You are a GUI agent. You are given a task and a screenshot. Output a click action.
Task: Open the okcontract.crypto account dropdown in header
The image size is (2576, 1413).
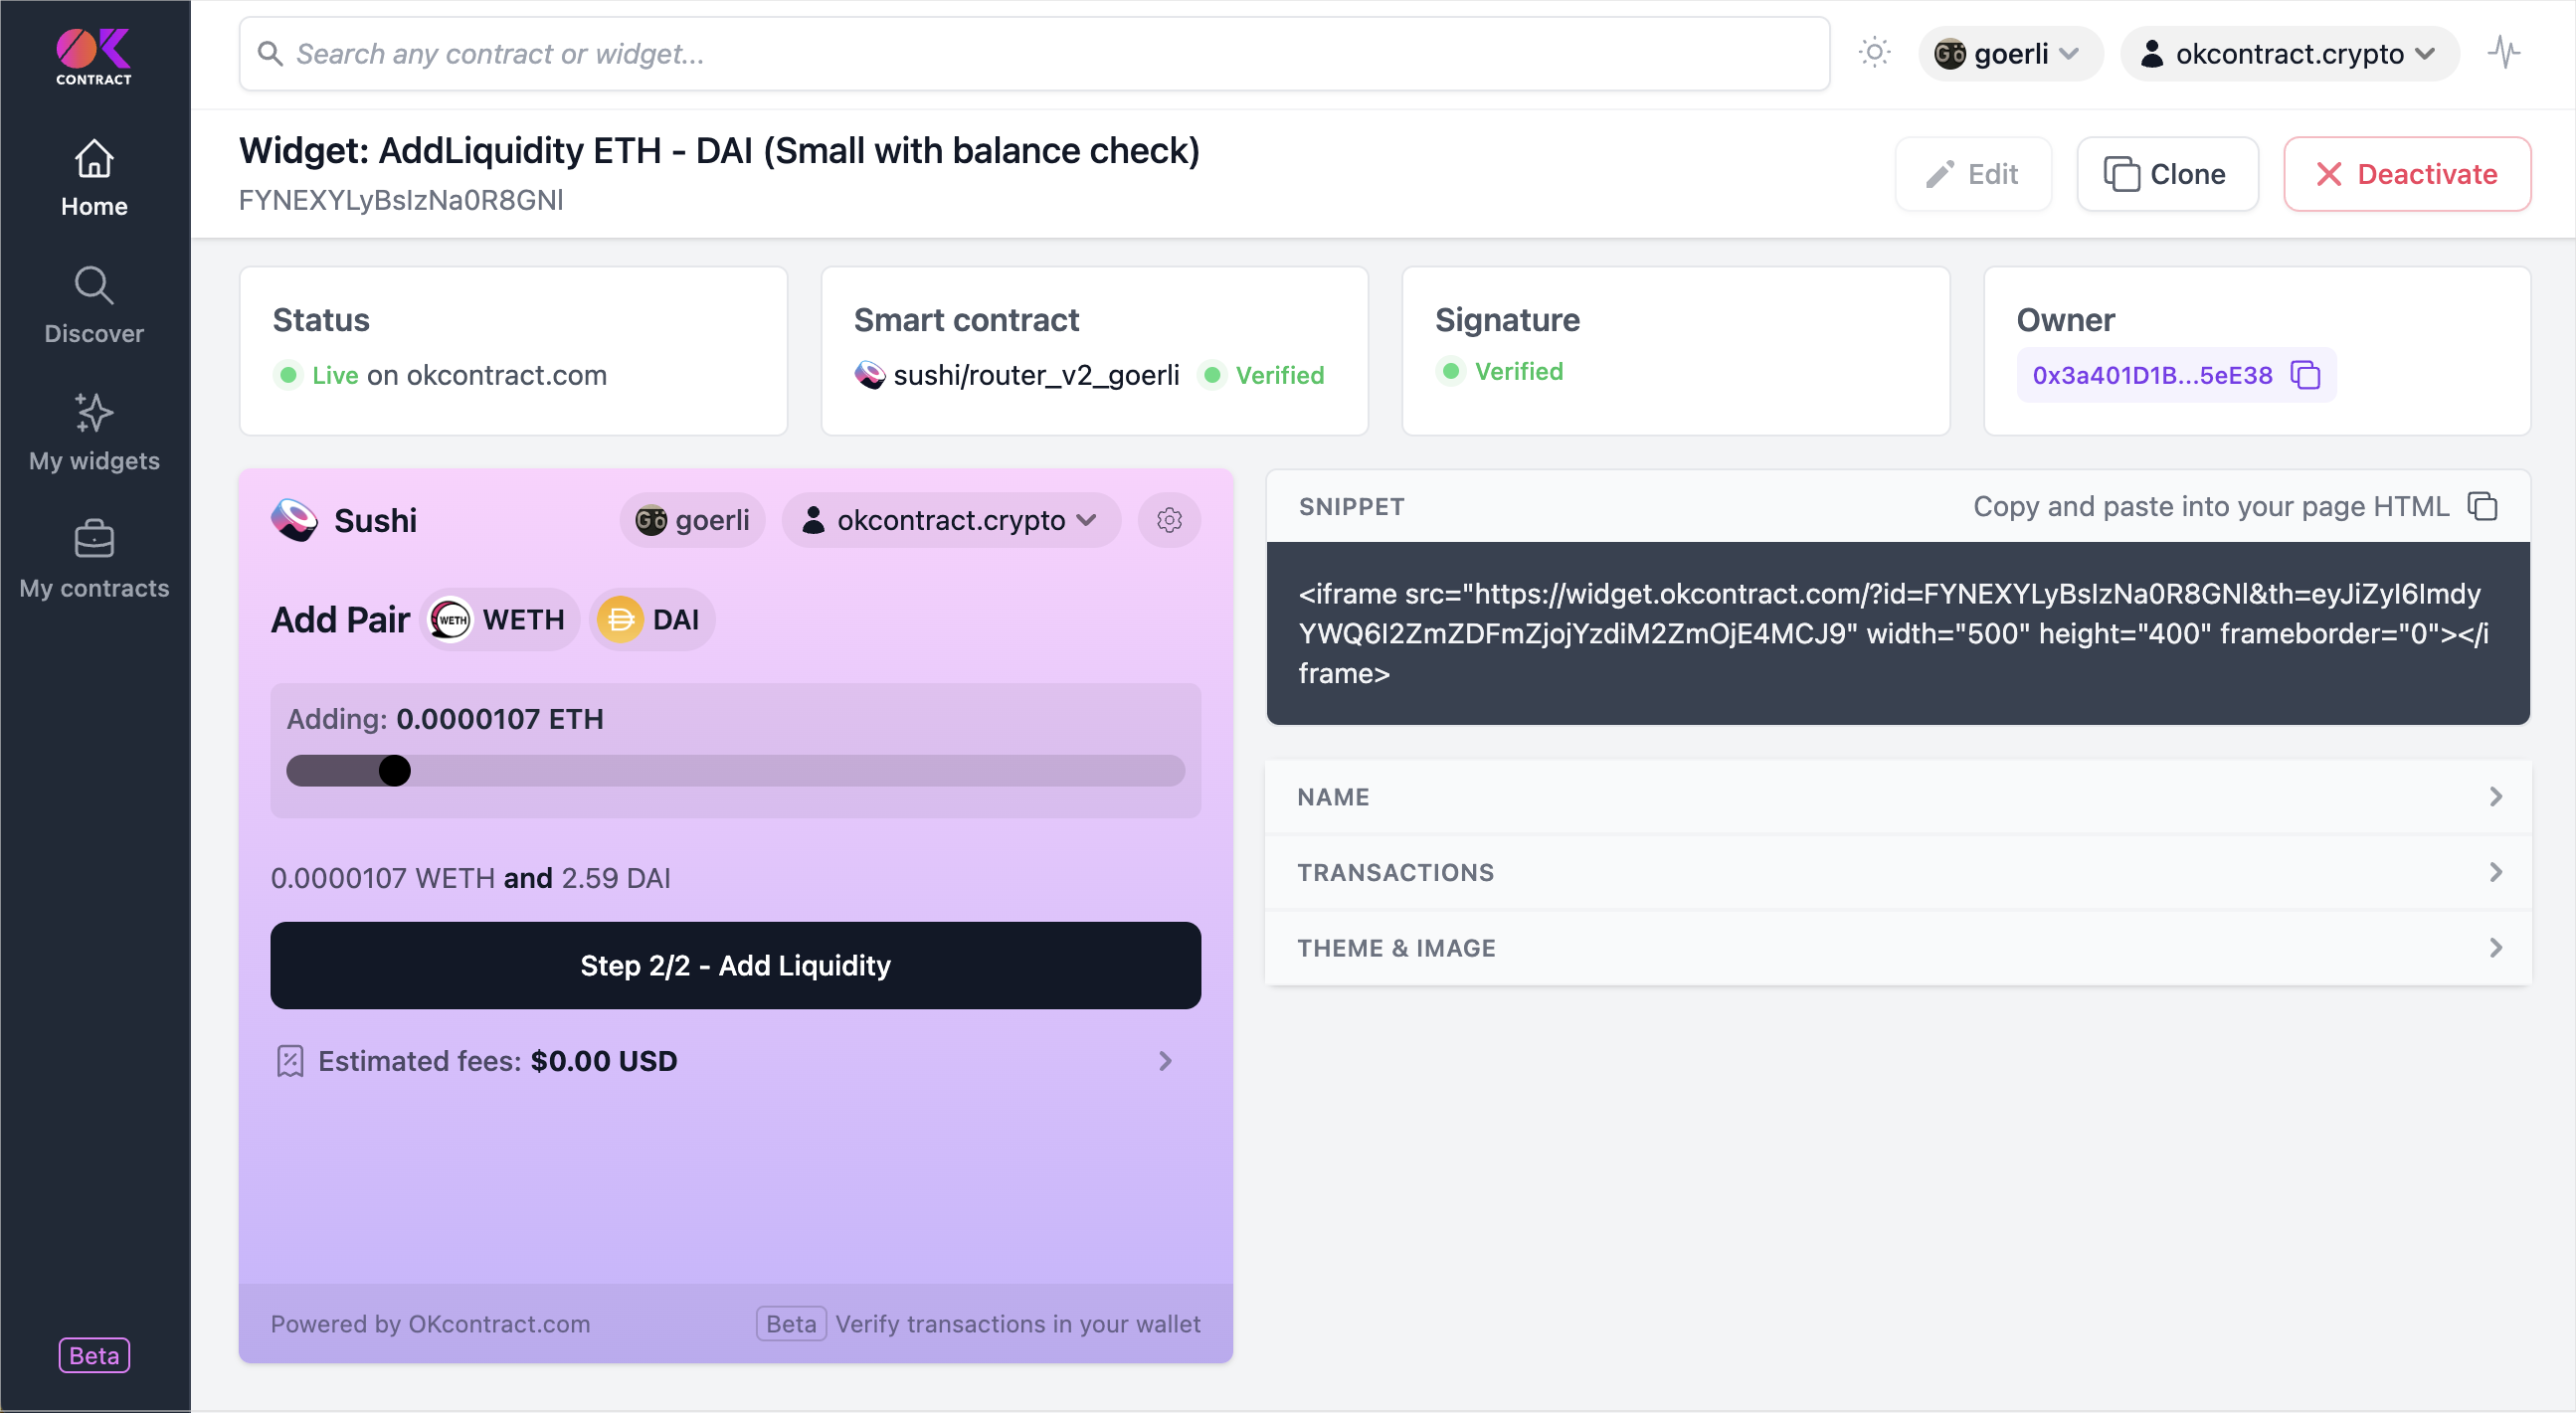pyautogui.click(x=2288, y=54)
